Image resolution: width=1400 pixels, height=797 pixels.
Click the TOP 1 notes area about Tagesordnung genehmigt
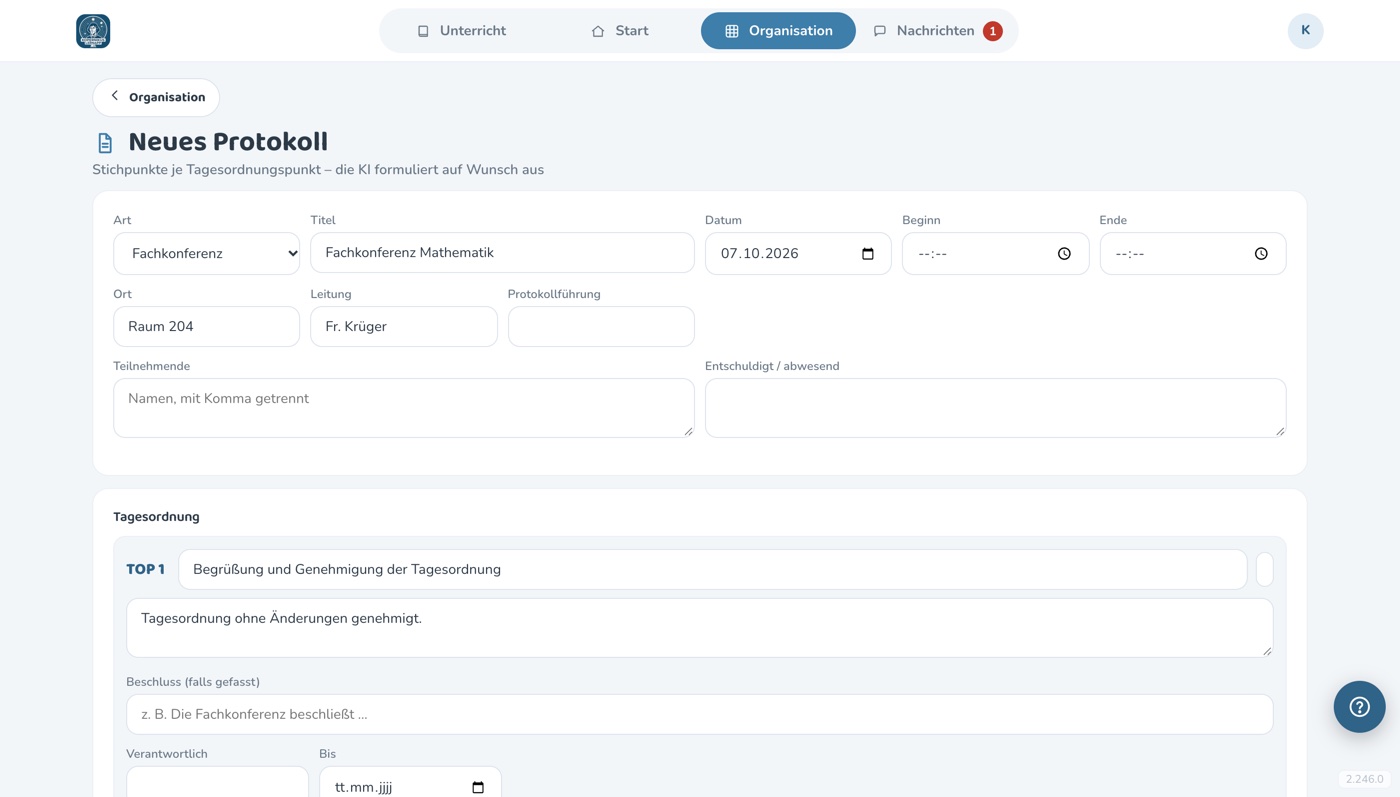[x=700, y=628]
